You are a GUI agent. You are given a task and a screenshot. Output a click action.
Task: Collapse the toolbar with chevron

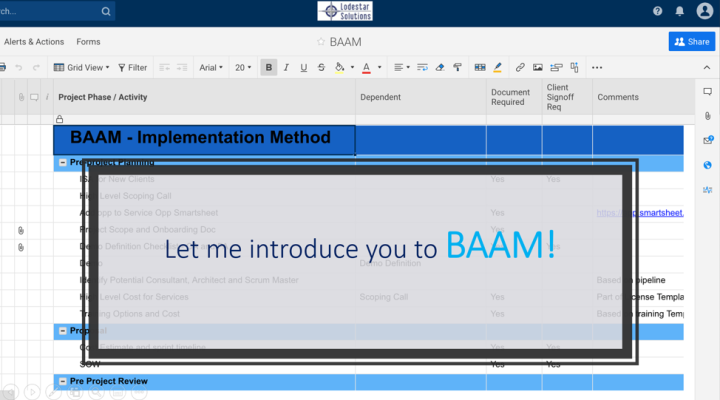(707, 68)
